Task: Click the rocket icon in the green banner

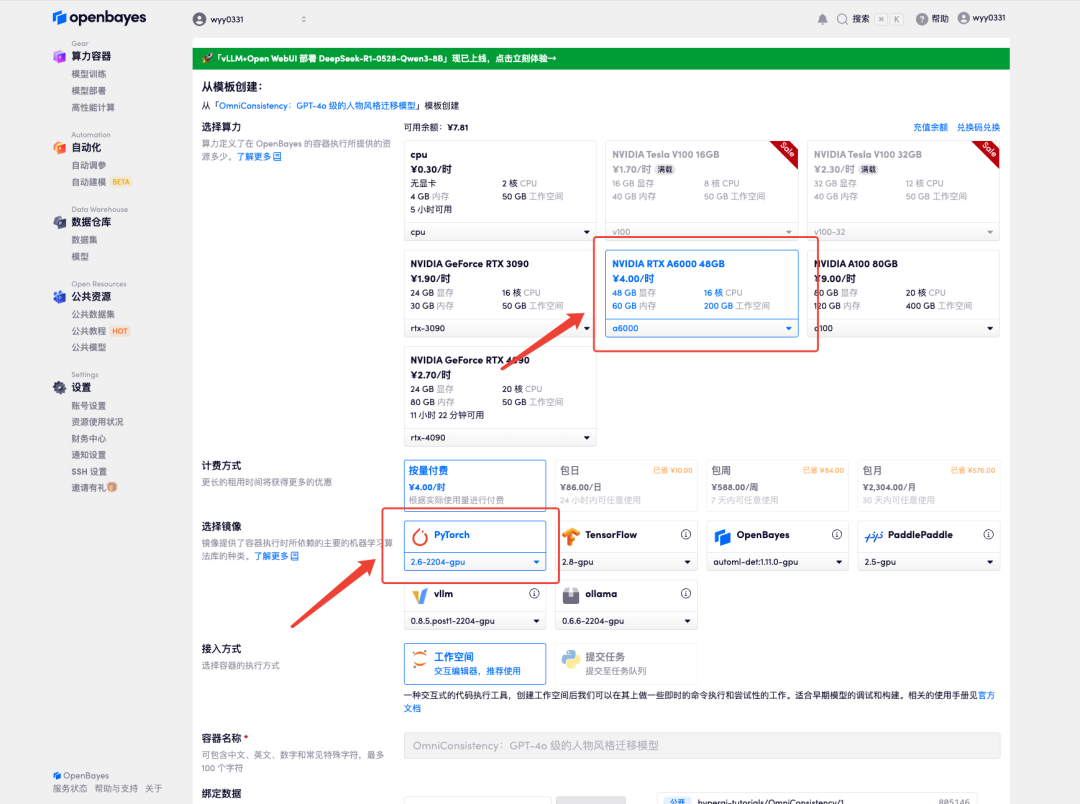Action: pos(207,59)
